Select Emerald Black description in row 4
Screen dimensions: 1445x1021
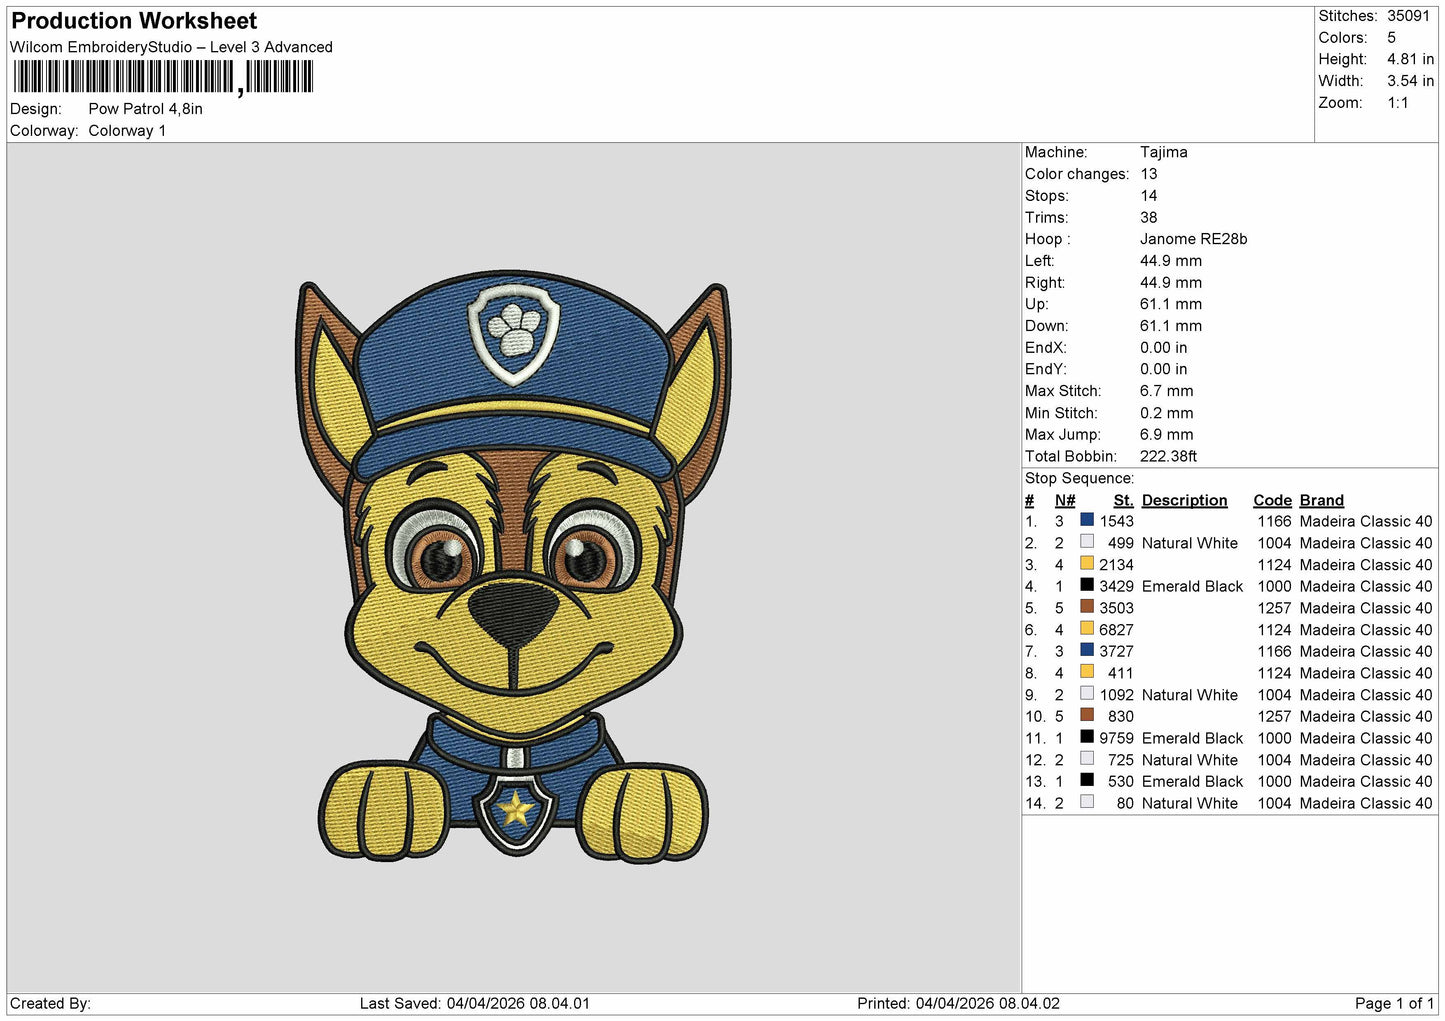[x=1193, y=586]
